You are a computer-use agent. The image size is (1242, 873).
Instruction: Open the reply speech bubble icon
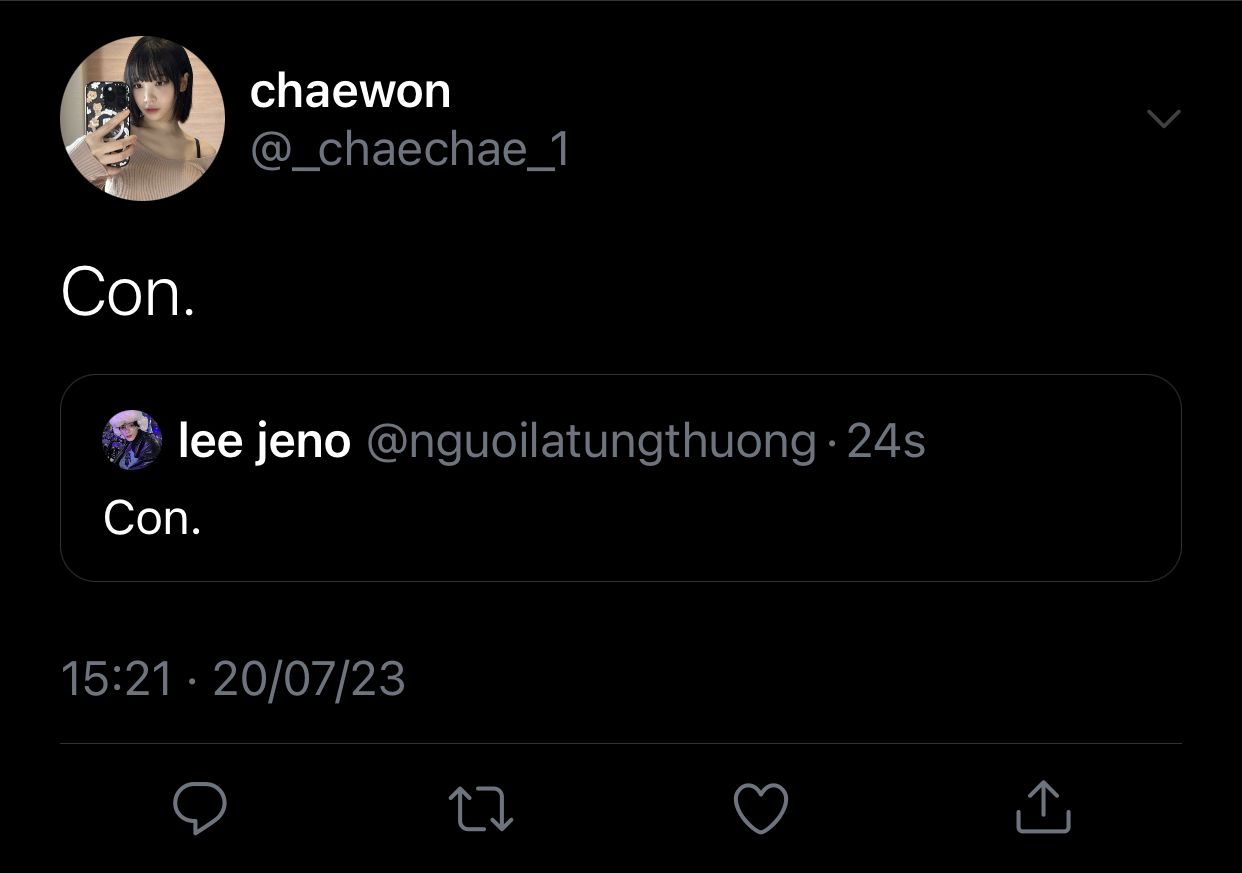click(200, 808)
